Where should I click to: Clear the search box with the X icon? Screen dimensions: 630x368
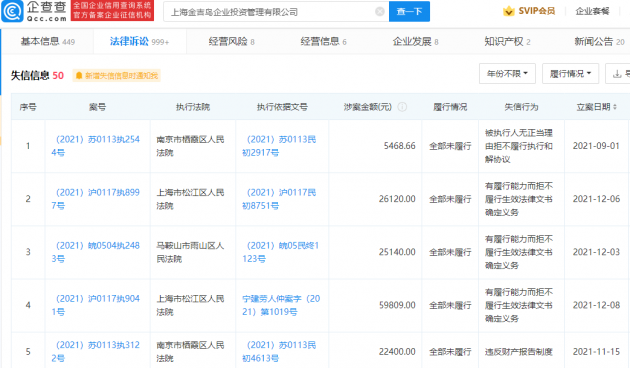(380, 12)
